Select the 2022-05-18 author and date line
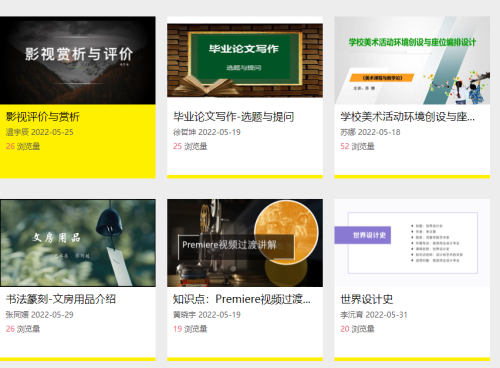Screen dimensions: 500x368 pos(370,132)
